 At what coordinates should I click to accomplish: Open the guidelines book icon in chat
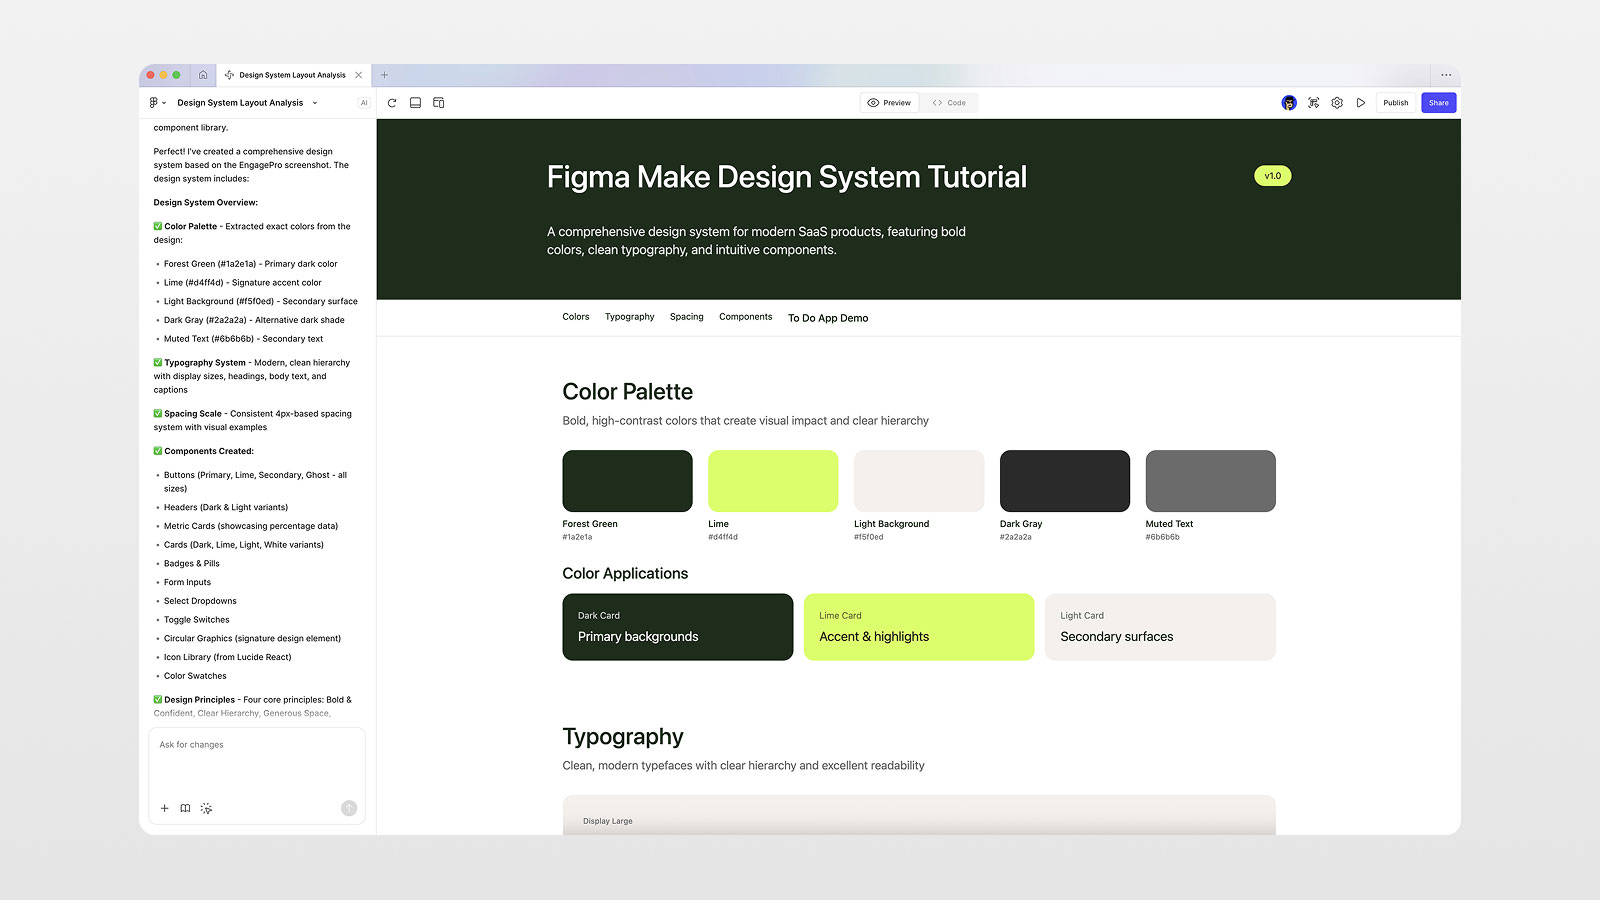point(185,808)
